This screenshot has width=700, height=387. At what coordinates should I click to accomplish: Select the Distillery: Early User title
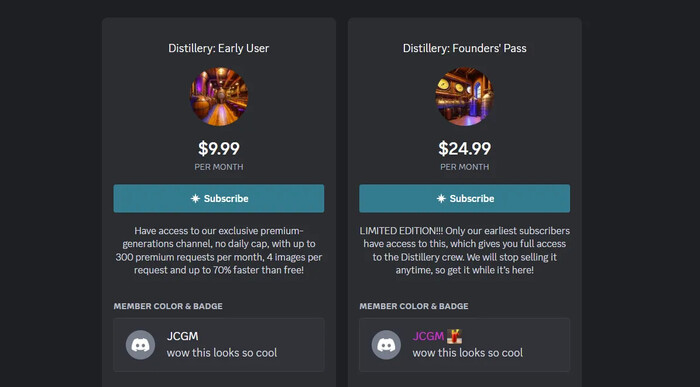219,48
